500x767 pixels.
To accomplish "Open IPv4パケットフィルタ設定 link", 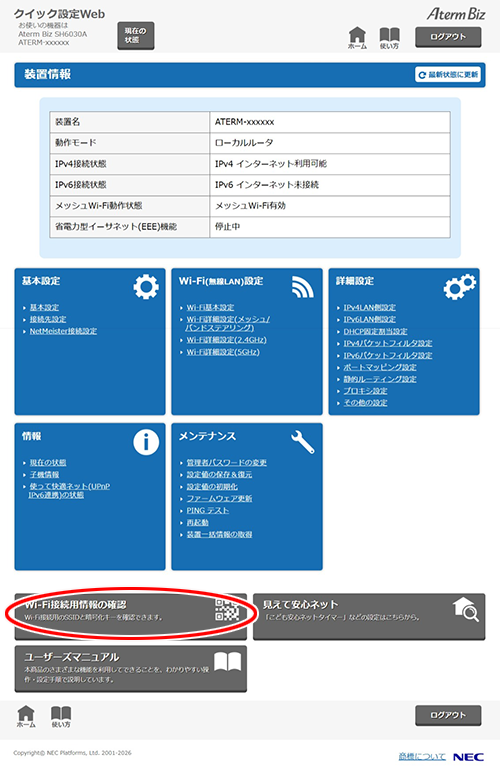I will [x=387, y=343].
